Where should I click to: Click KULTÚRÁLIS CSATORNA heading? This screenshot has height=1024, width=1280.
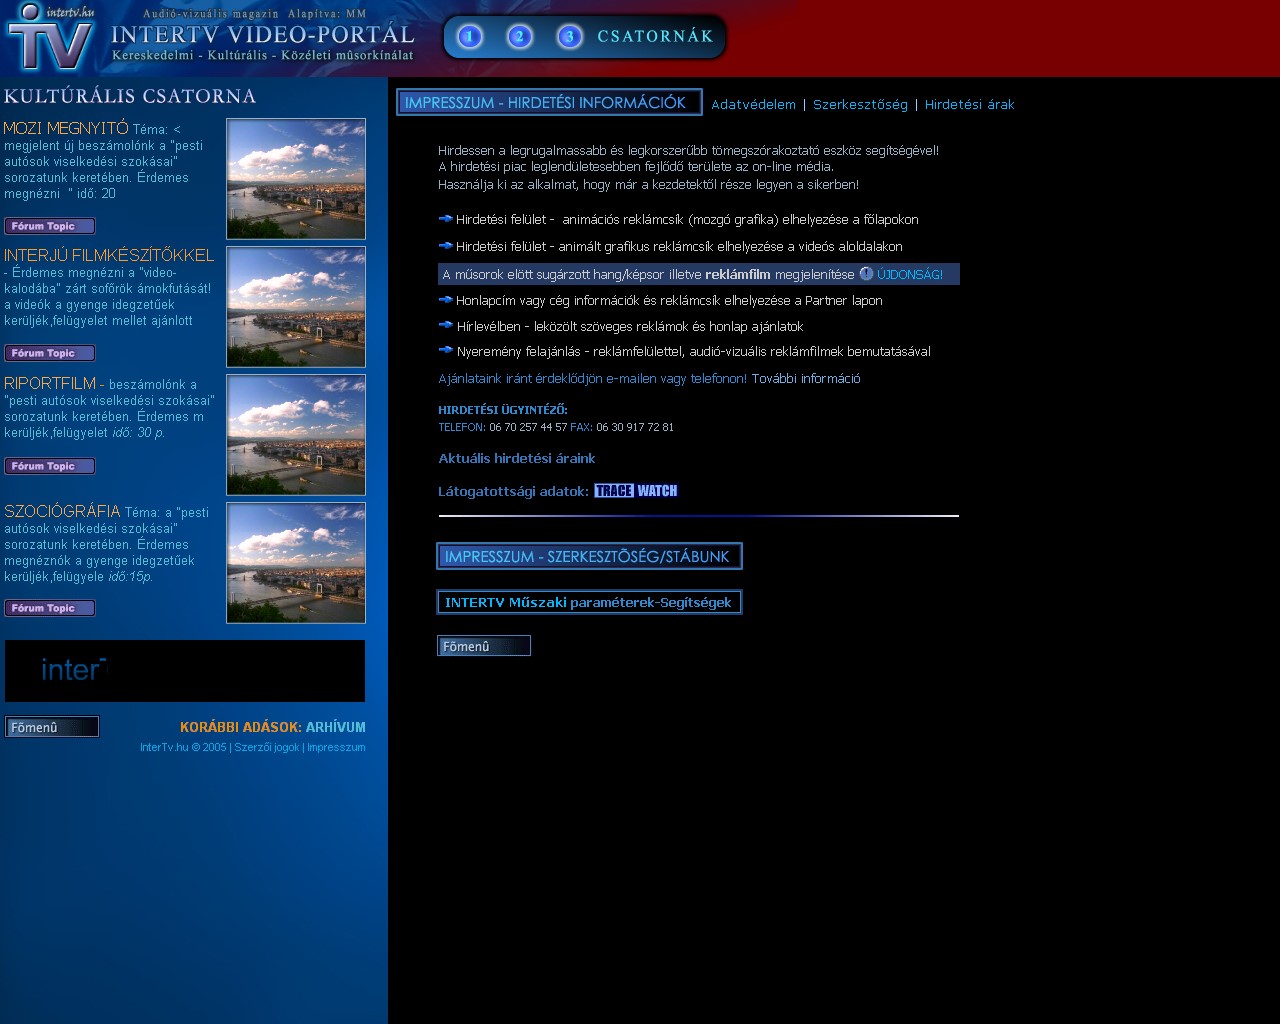[130, 96]
